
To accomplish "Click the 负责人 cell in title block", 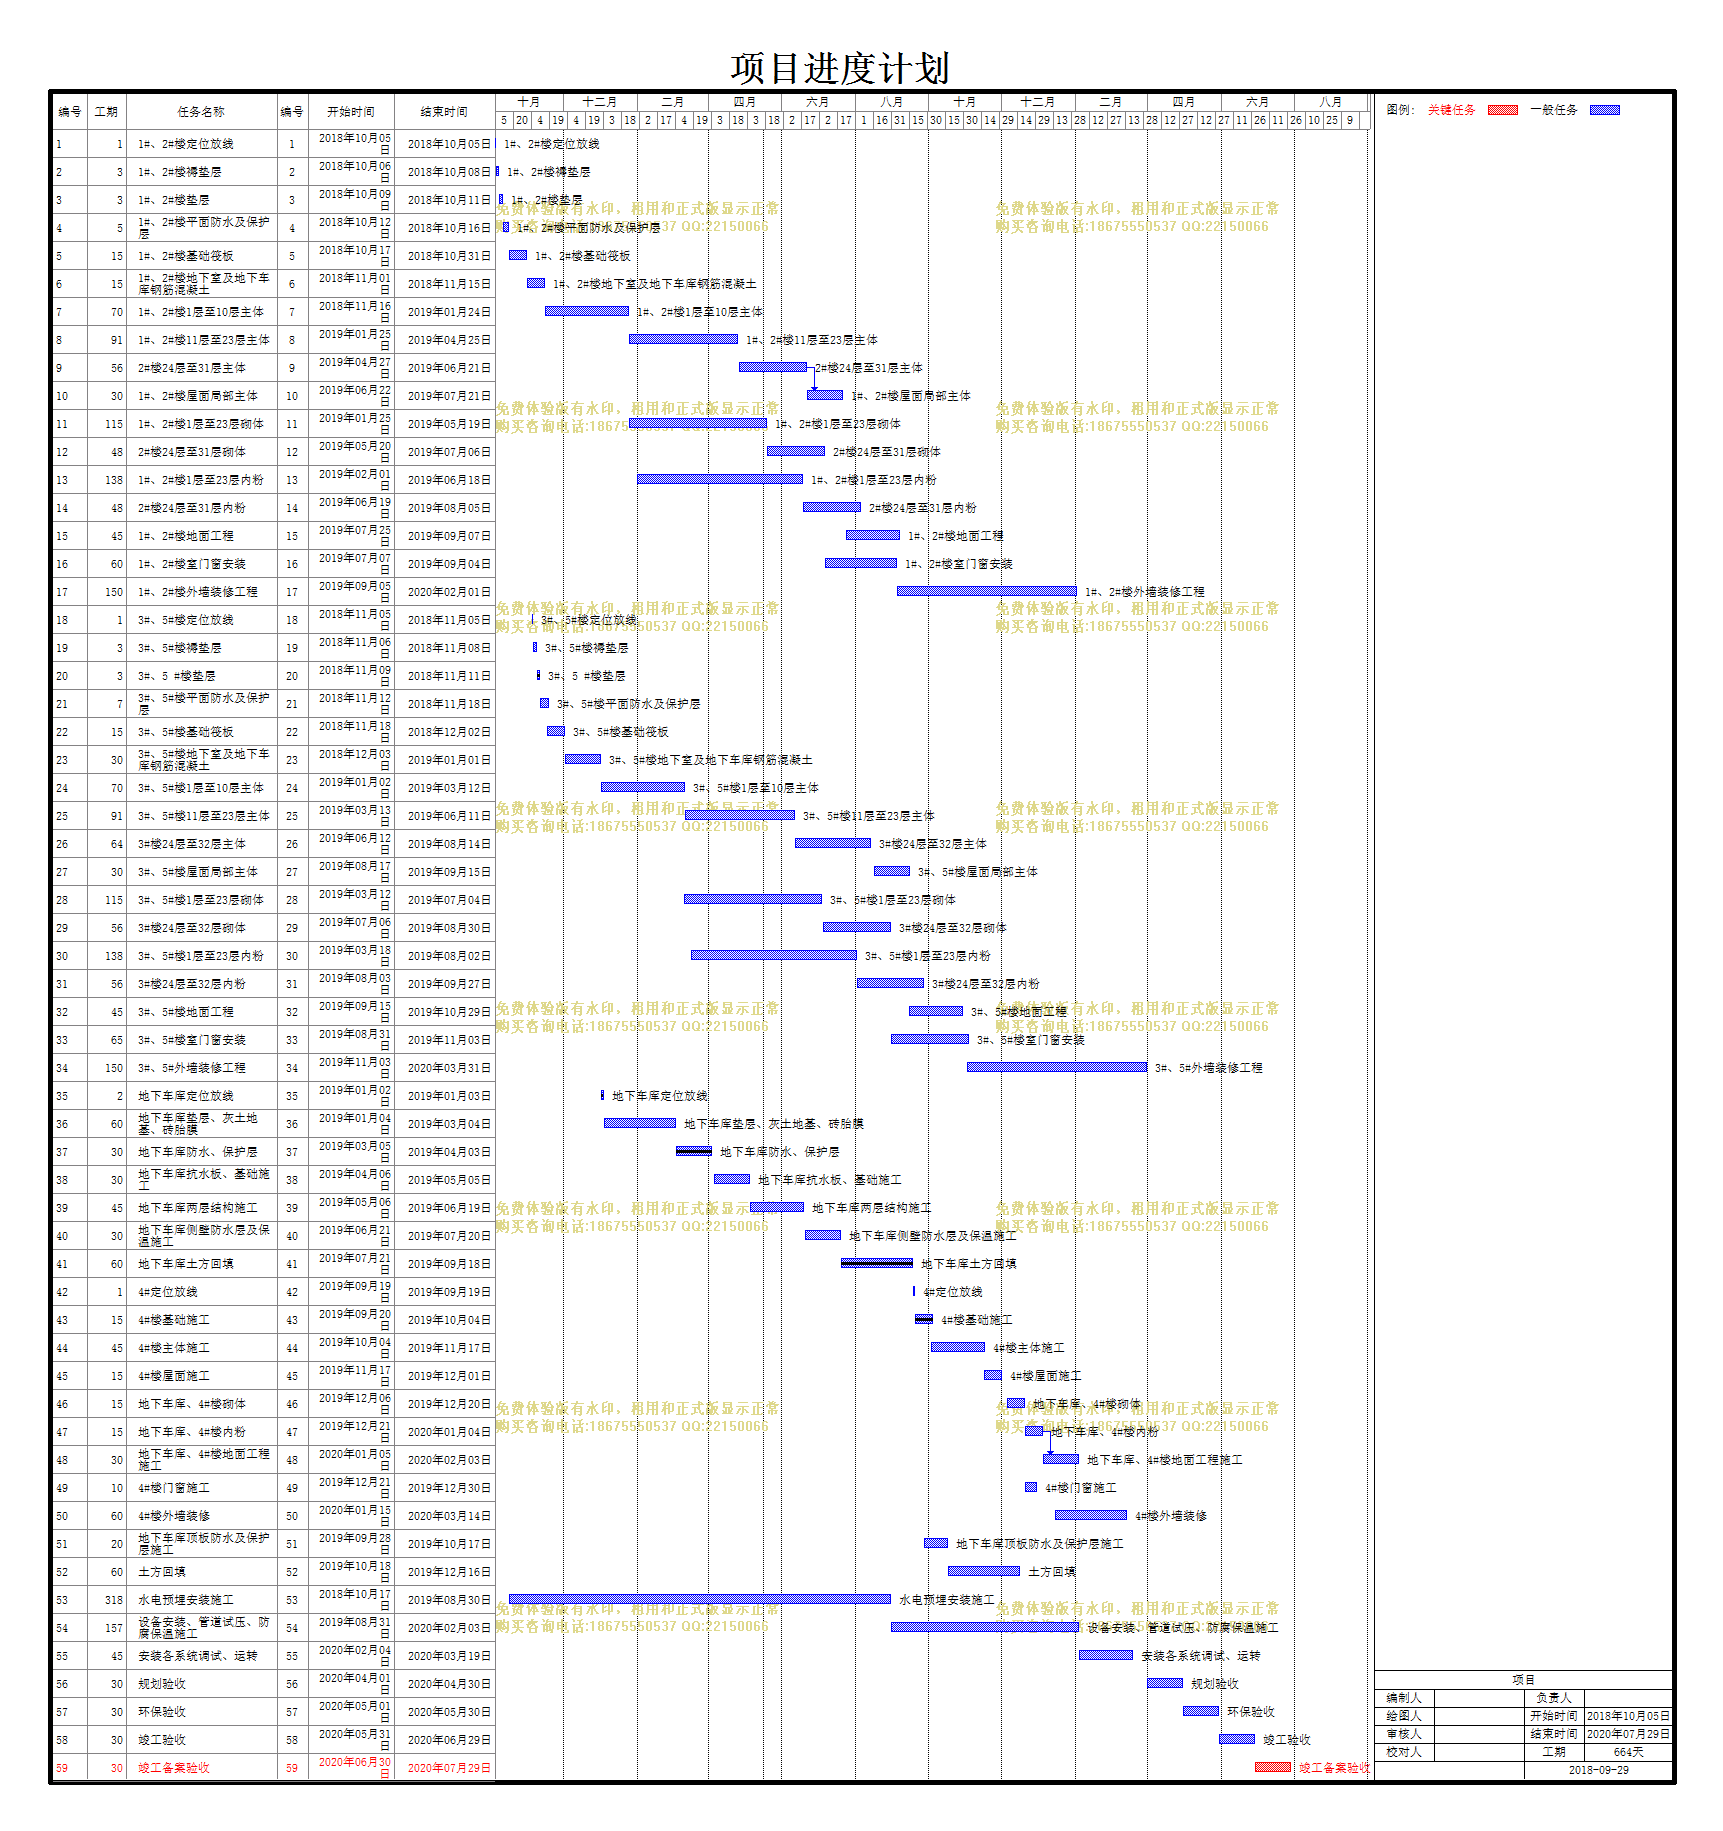I will coord(1554,1698).
